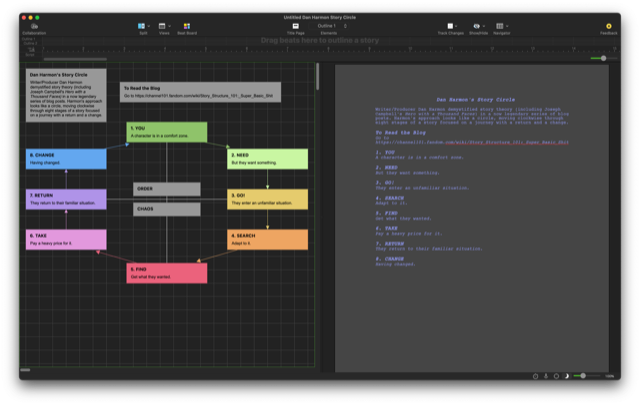Screen dimensions: 640x405
Task: Open the Beat Board view icon
Action: (187, 26)
